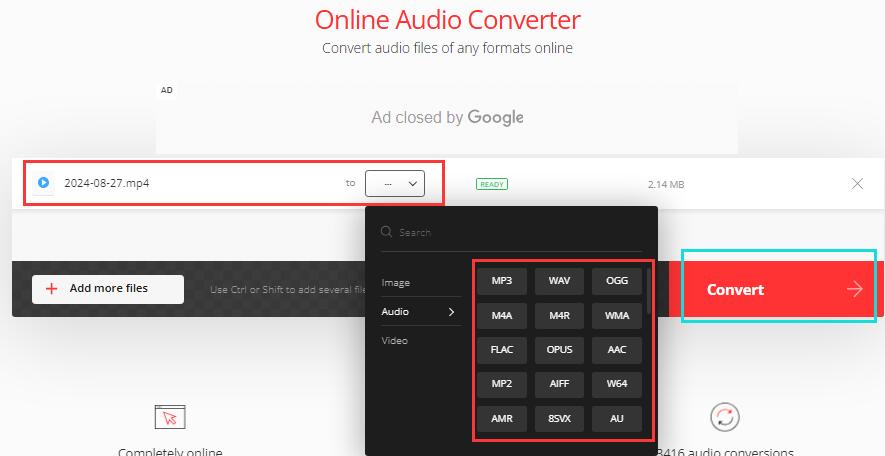Click the Add more files button
This screenshot has height=456, width=885.
tap(108, 289)
